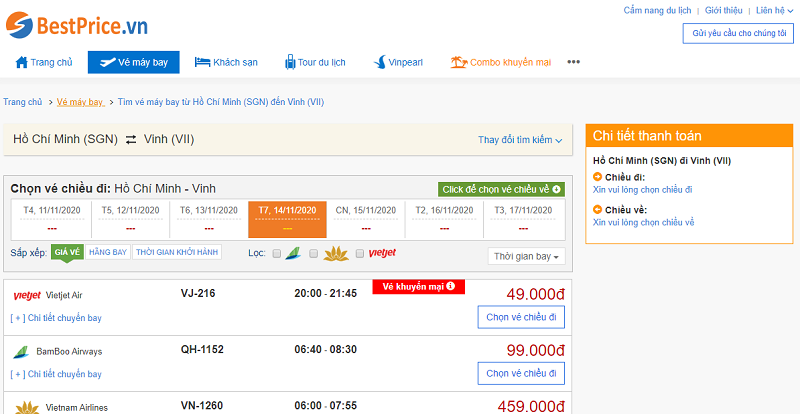
Task: Click the Vietnam Airlines logo in VN-1260 row
Action: (27, 408)
